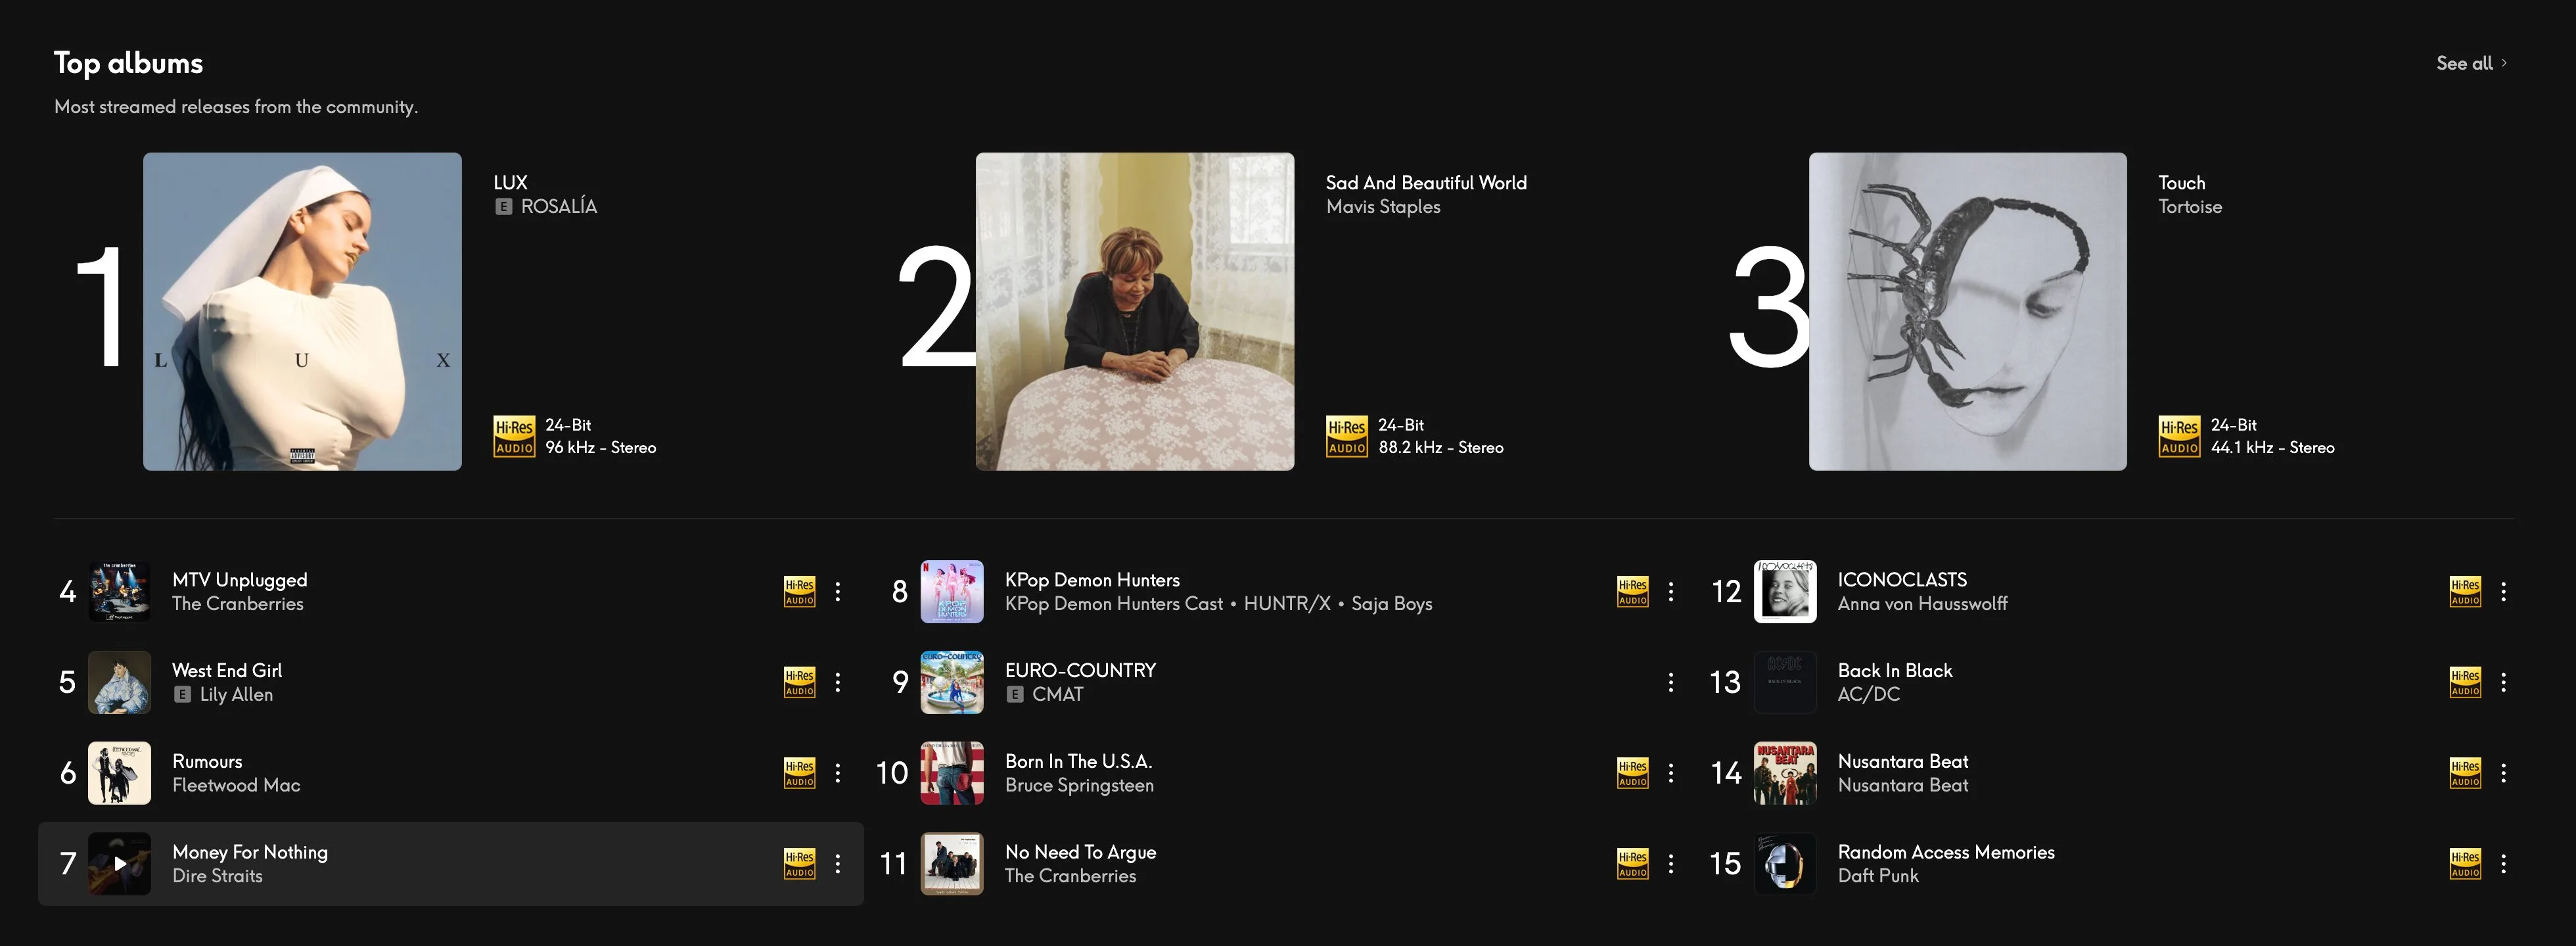Open the options menu for Random Access Memories
This screenshot has height=946, width=2576.
[x=2504, y=863]
